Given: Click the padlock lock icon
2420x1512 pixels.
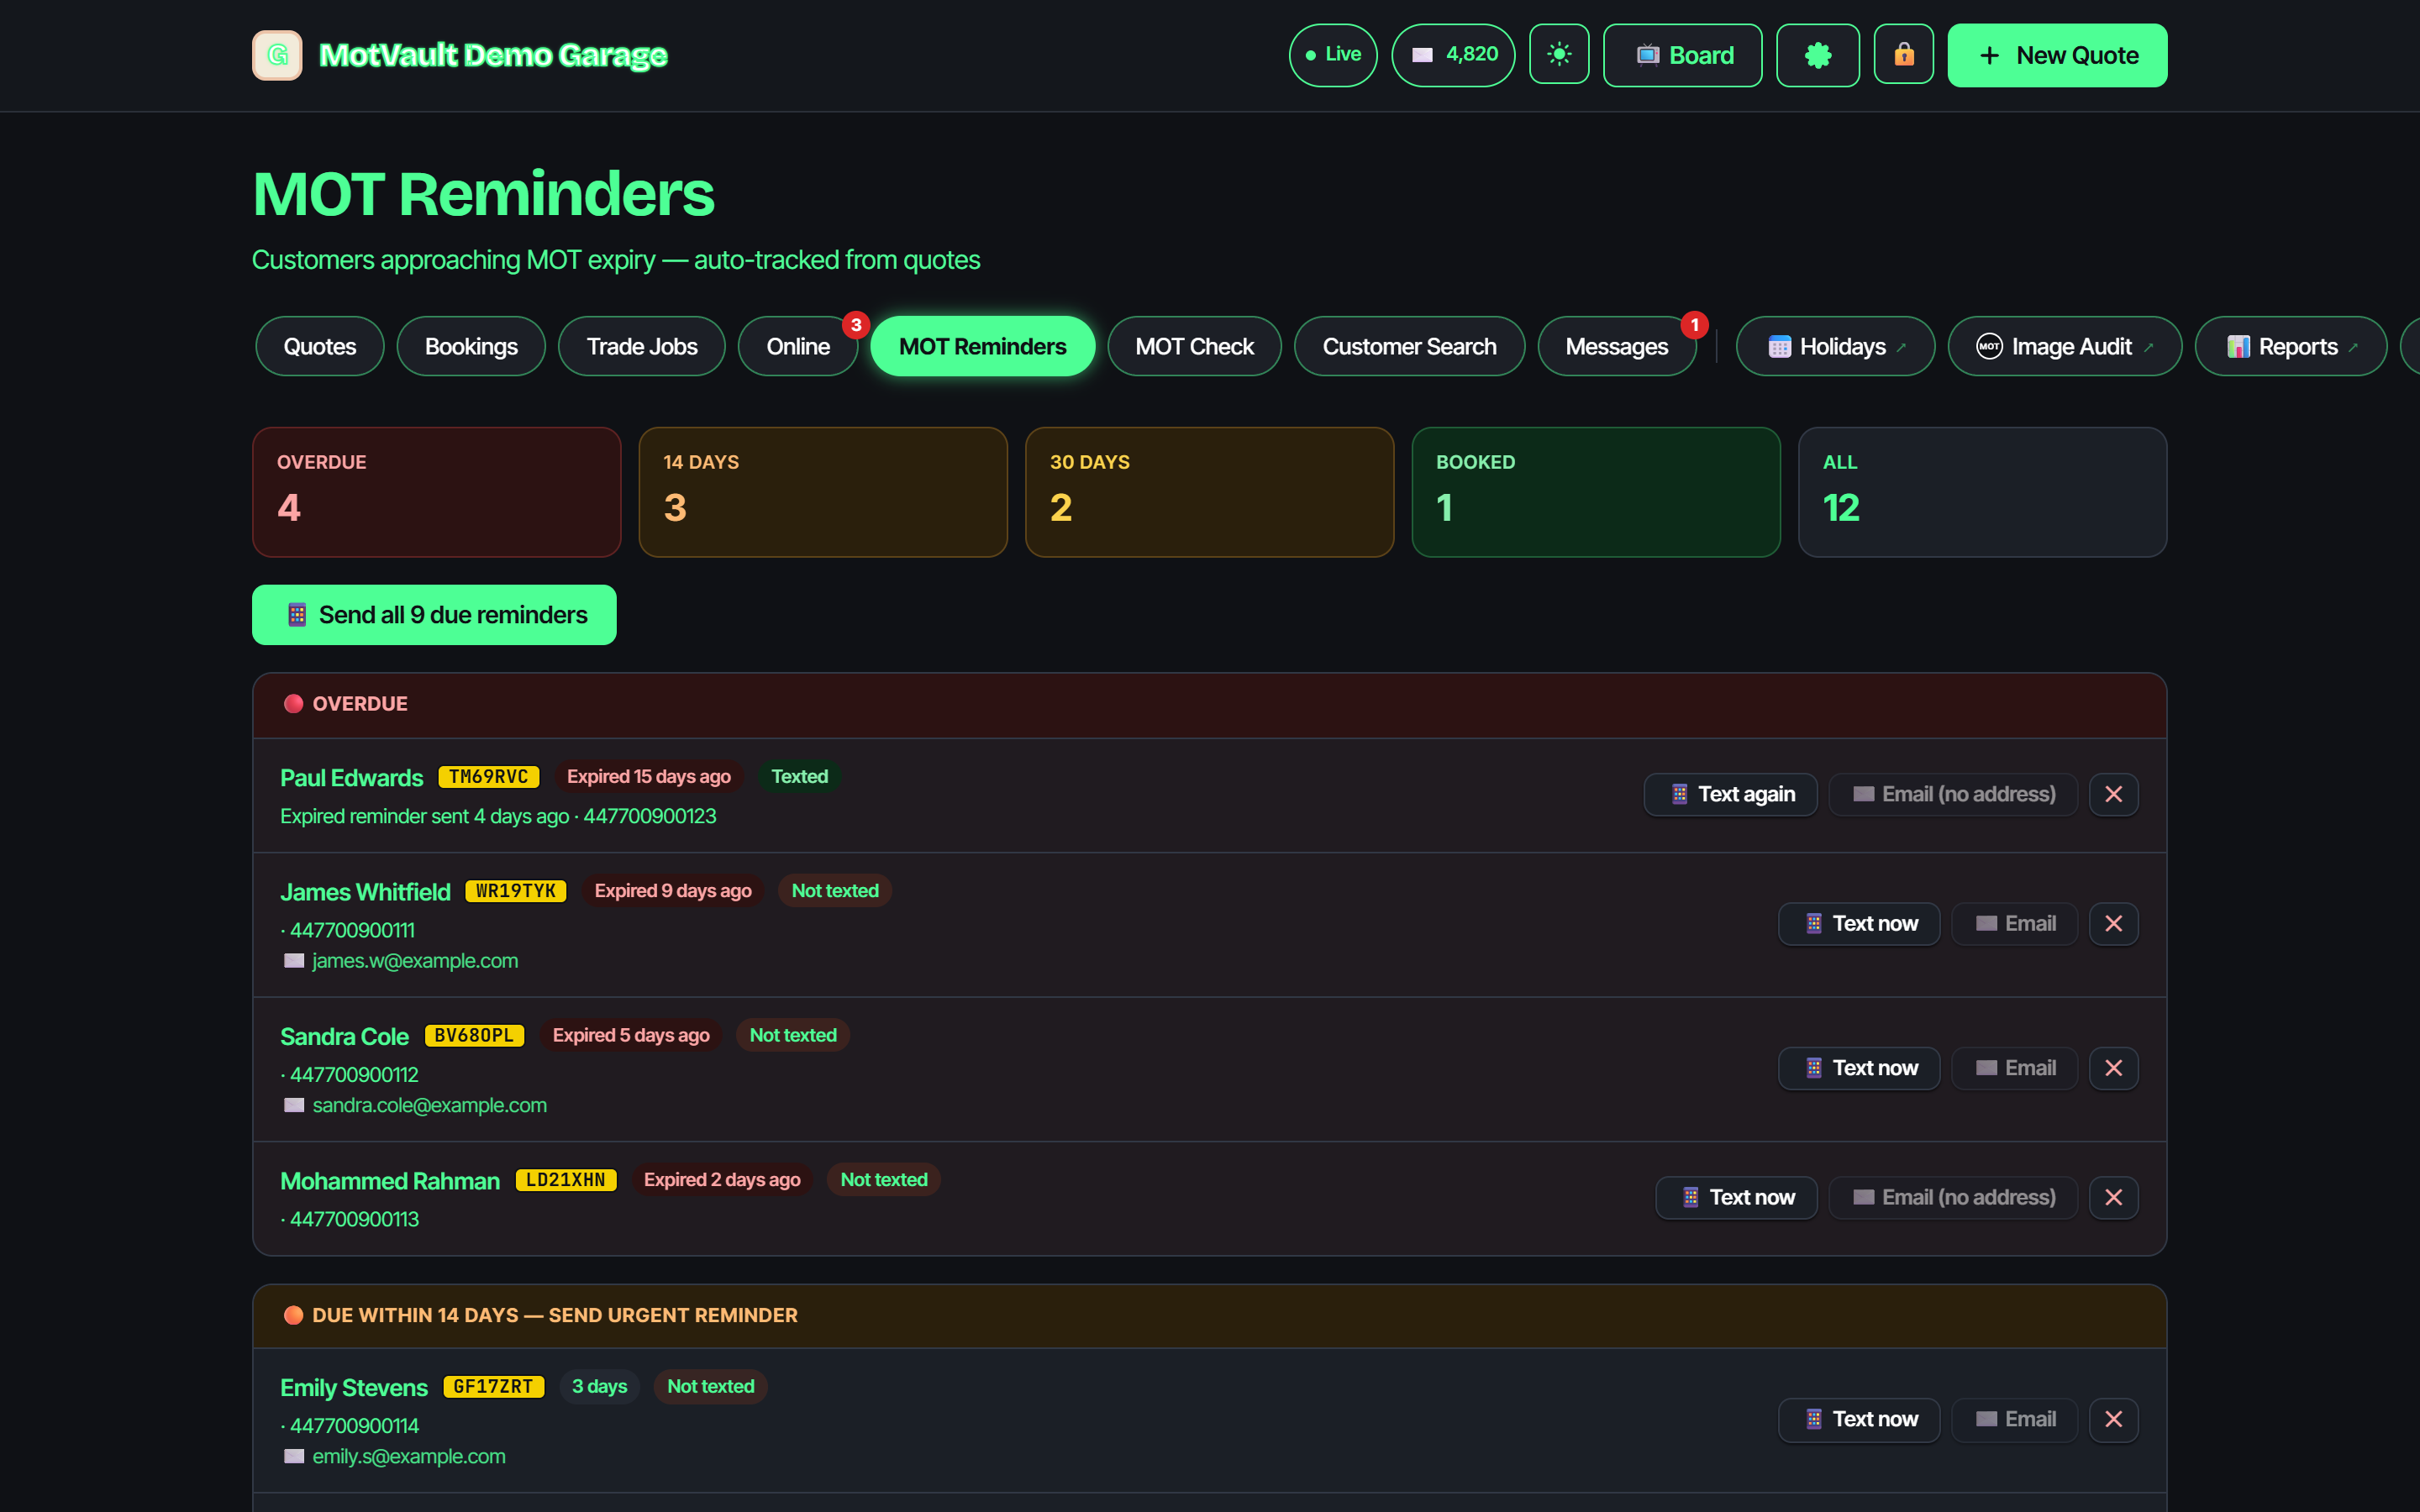Looking at the screenshot, I should tap(1903, 55).
